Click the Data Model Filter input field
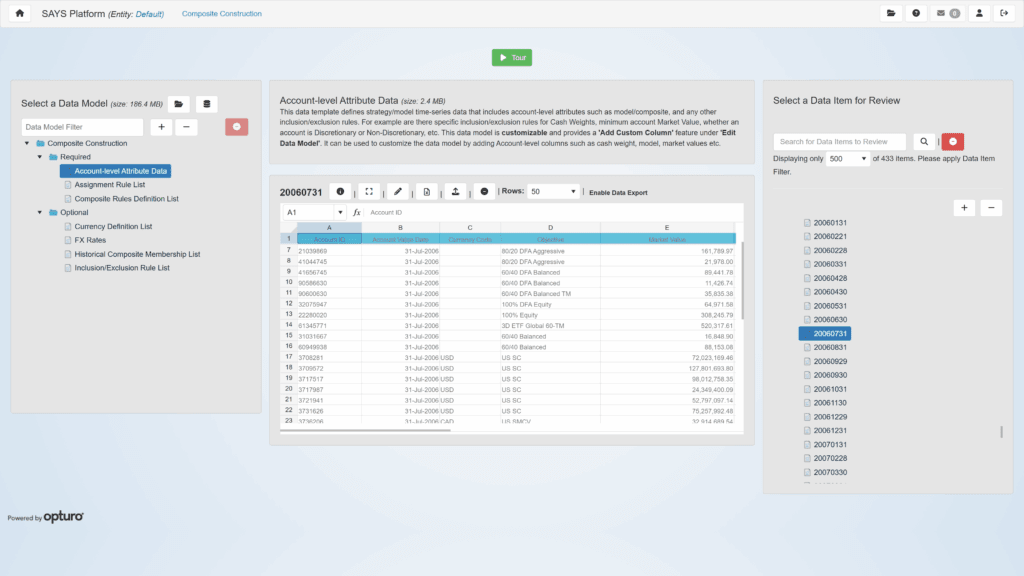The image size is (1024, 576). [x=82, y=127]
